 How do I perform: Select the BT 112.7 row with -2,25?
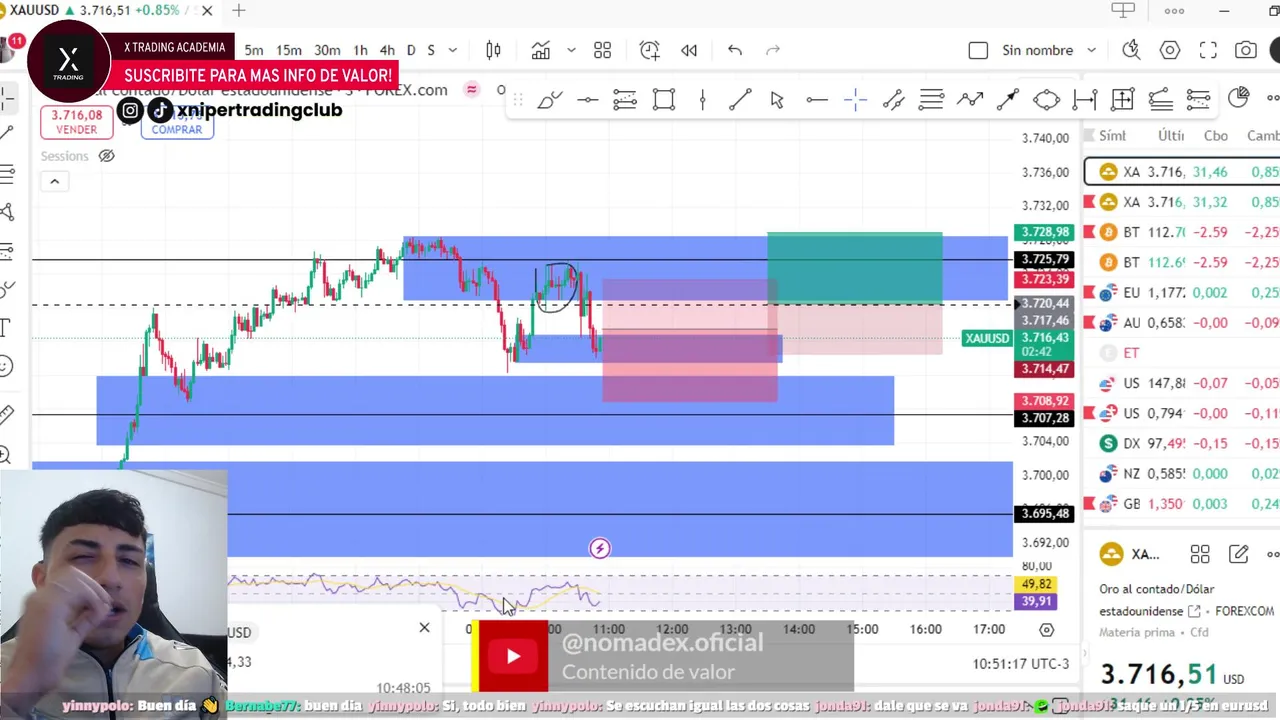(1182, 232)
